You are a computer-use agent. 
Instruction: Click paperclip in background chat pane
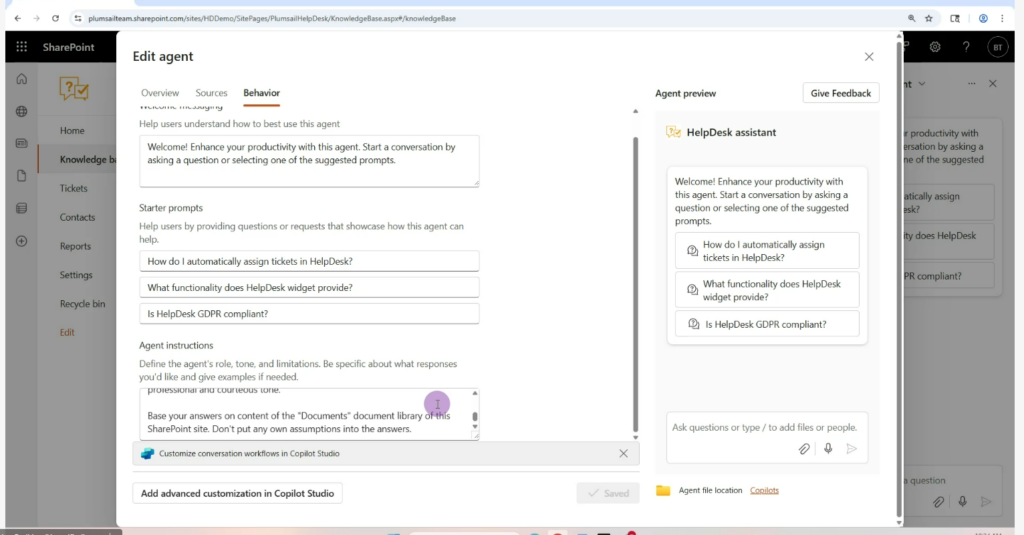938,502
